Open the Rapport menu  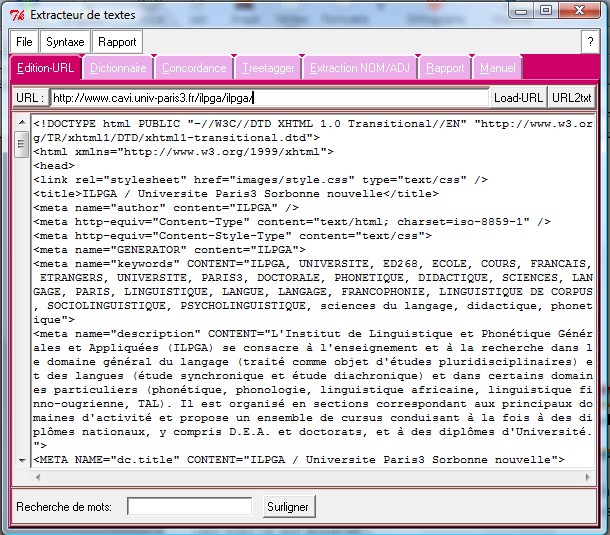[x=117, y=42]
